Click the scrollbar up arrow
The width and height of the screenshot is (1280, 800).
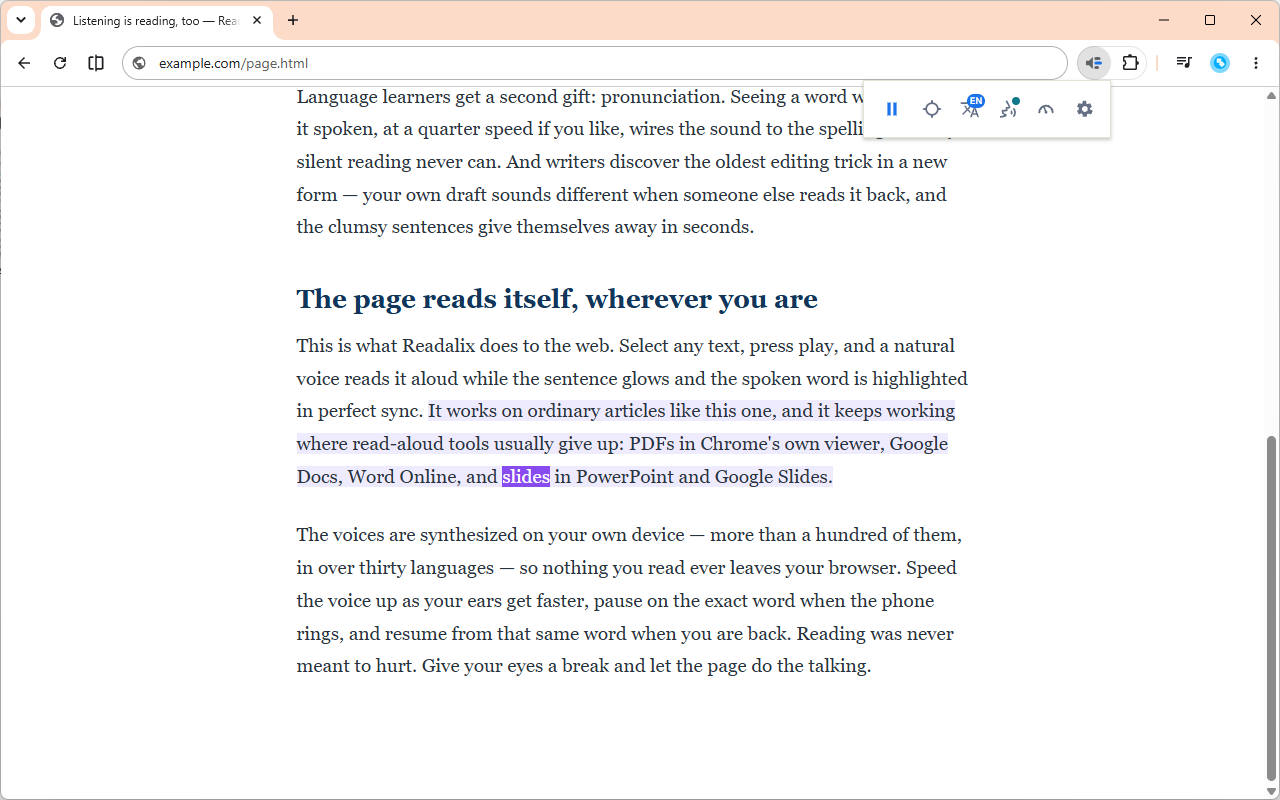[x=1272, y=96]
